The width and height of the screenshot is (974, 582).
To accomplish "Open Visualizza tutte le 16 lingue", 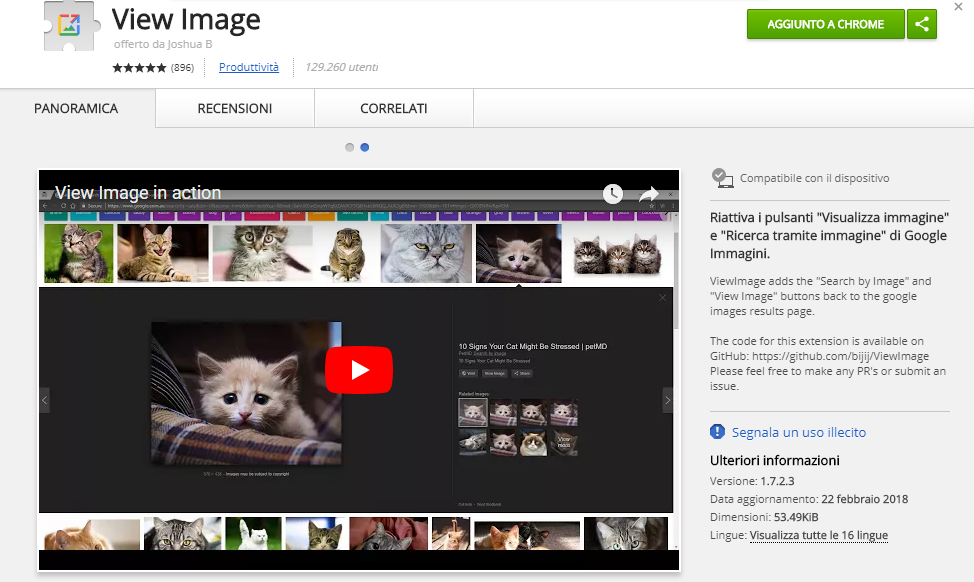I will click(819, 535).
